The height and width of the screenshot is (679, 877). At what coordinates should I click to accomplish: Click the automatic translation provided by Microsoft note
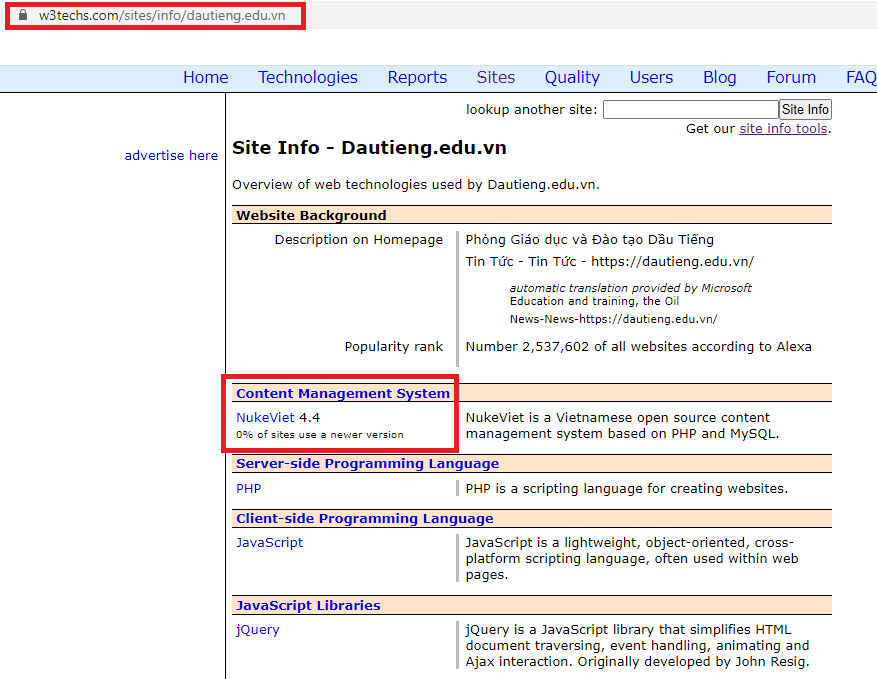click(630, 288)
